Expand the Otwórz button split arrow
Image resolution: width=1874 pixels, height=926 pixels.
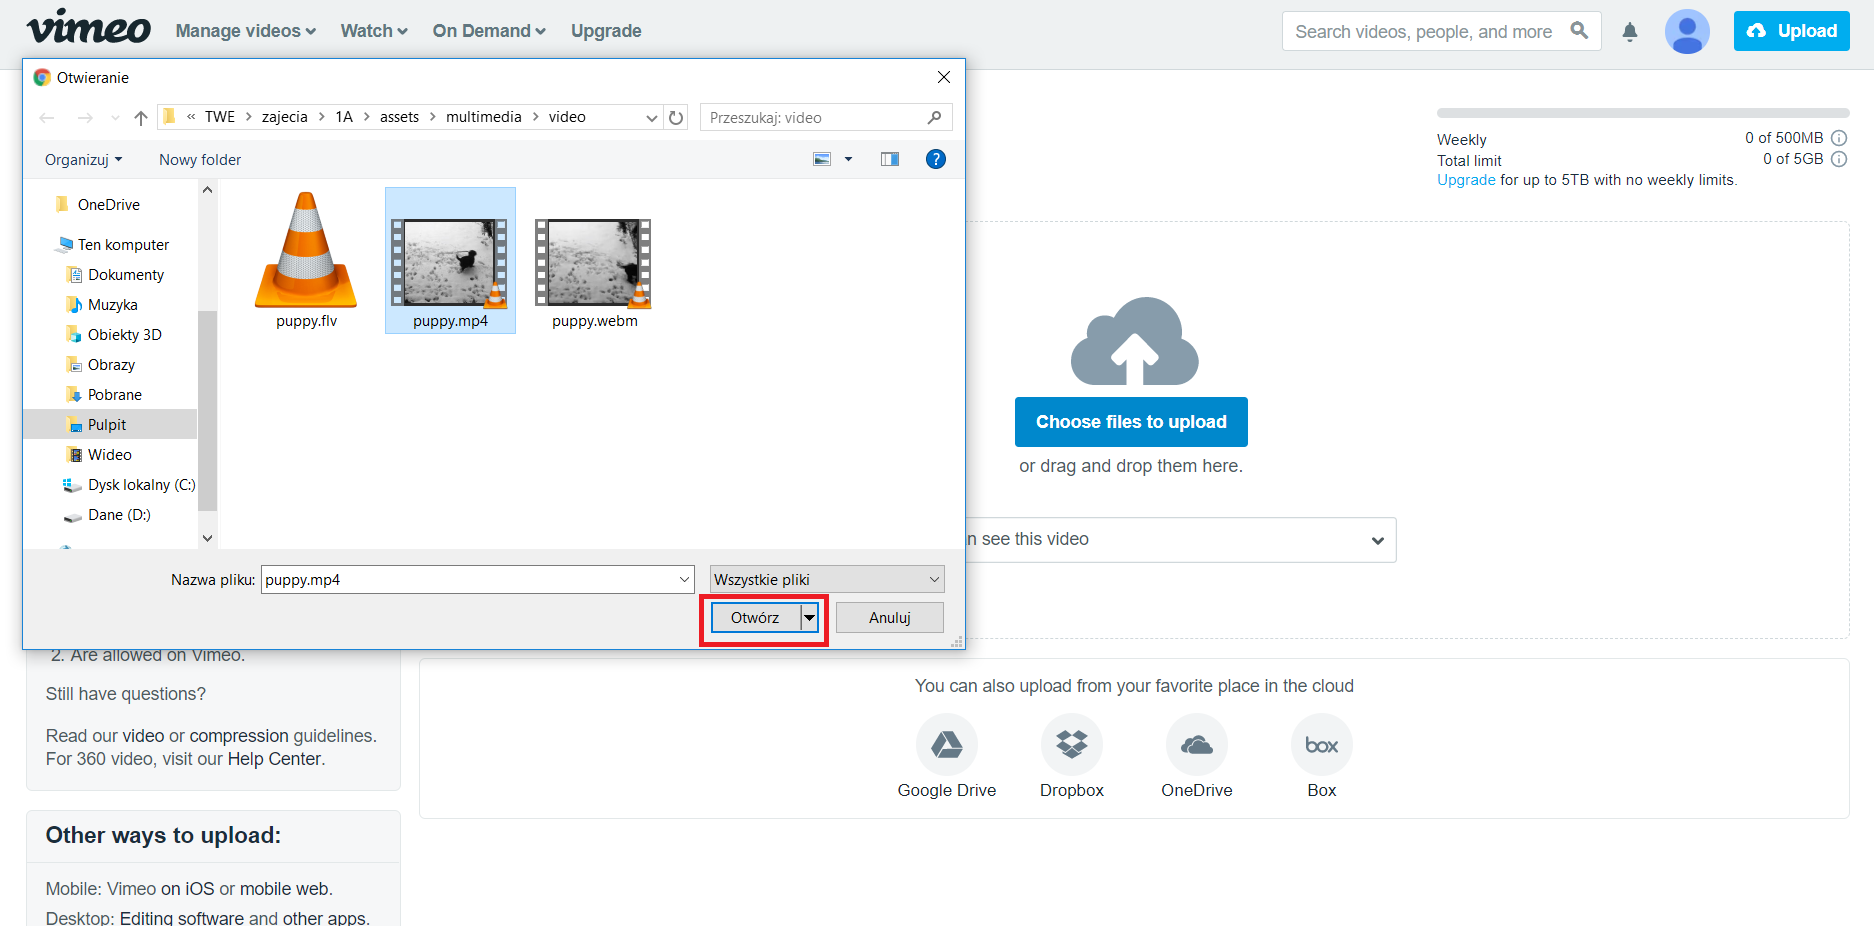tap(810, 618)
